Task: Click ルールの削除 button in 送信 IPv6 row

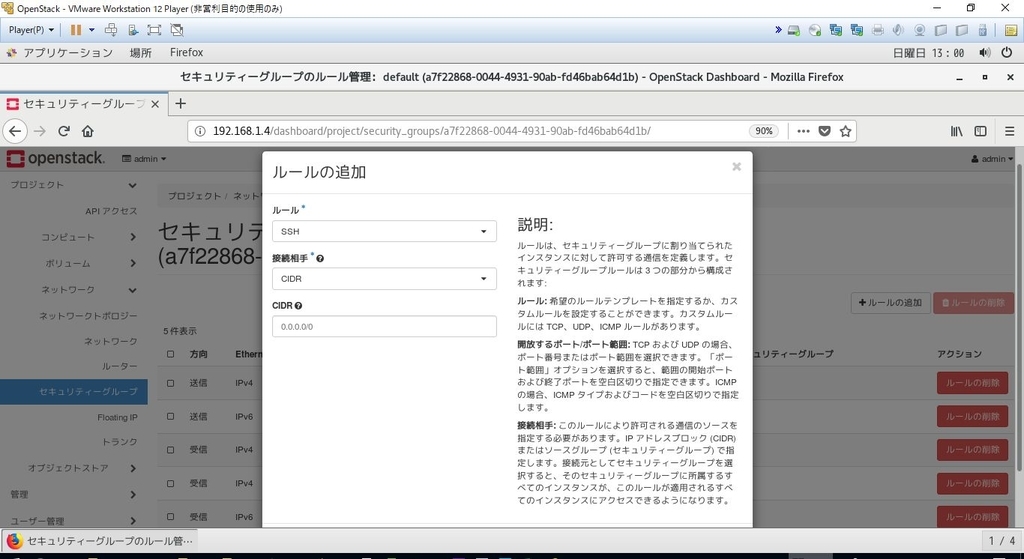Action: [972, 417]
